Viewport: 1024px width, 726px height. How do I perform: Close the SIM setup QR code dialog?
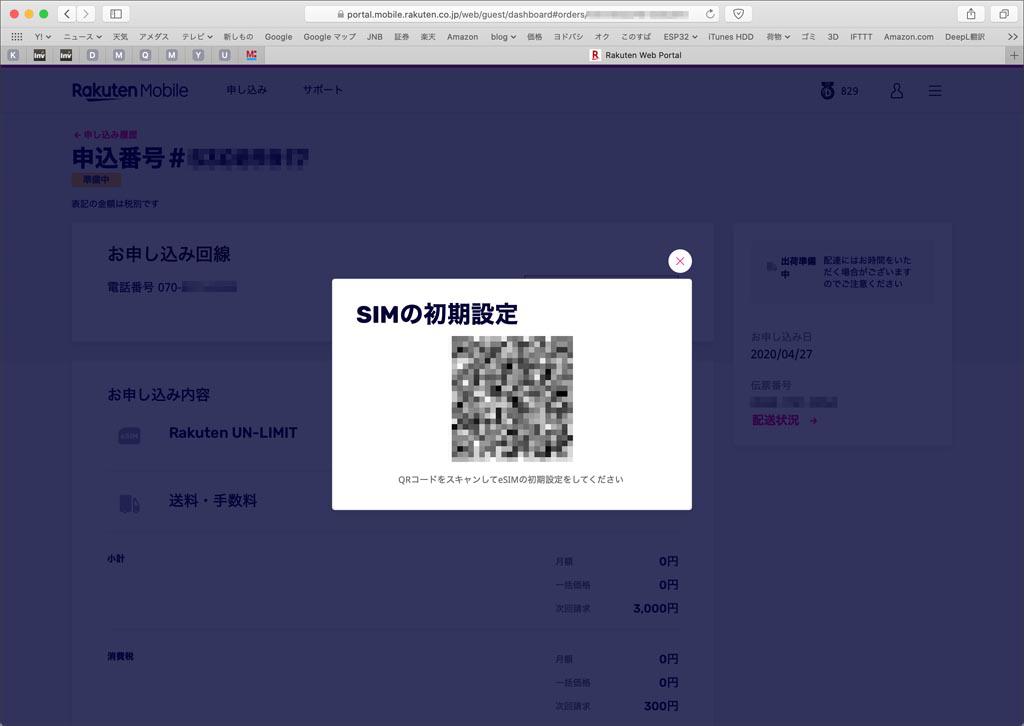680,261
